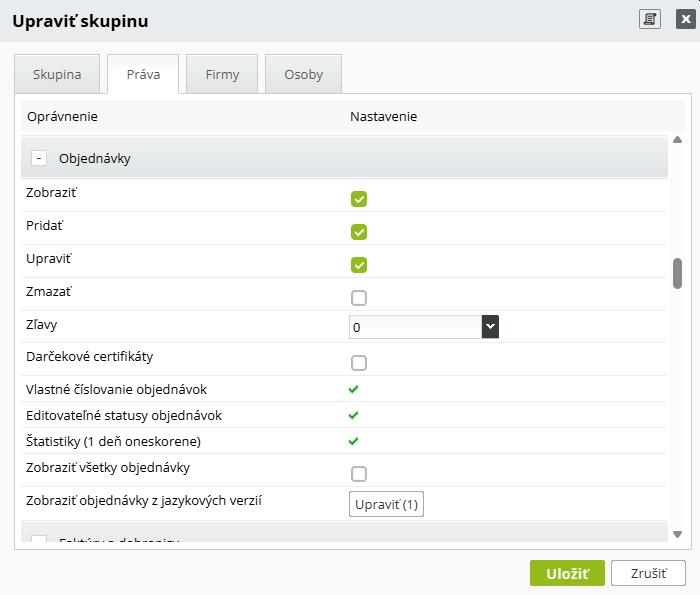Collapse the Objednávky section
The height and width of the screenshot is (595, 700).
tap(39, 158)
